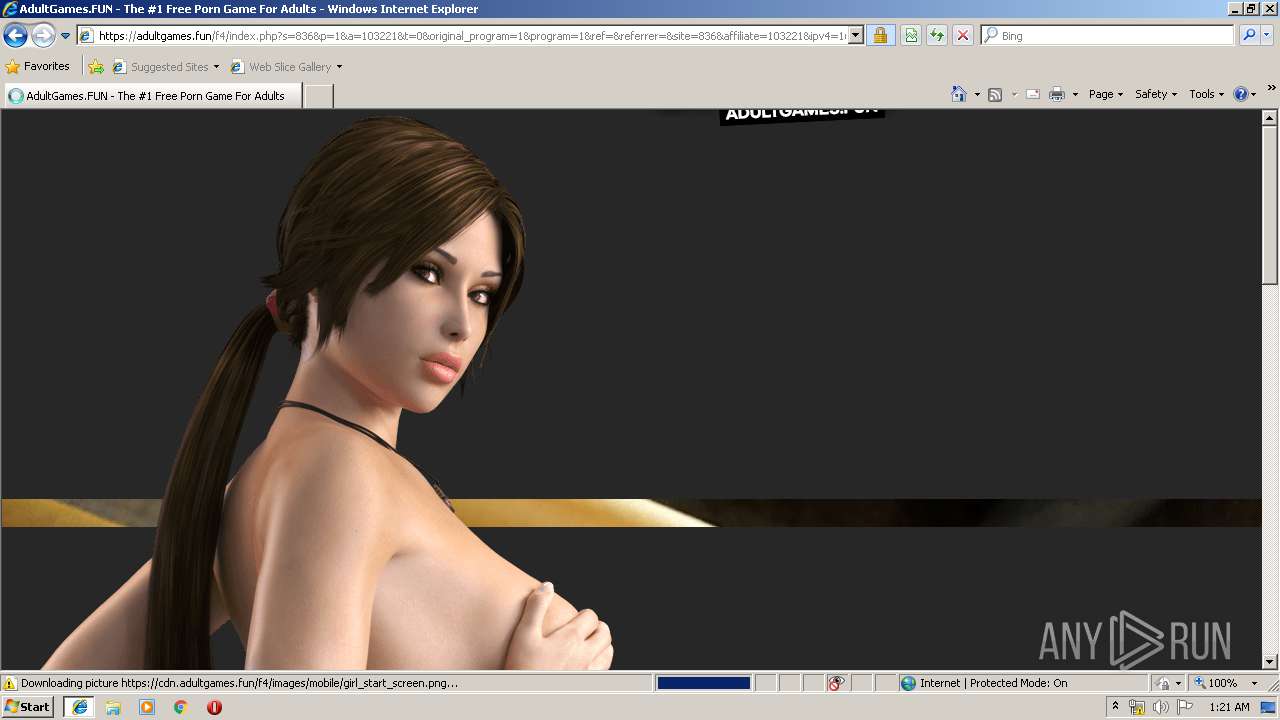Change zoom level at 100% button
This screenshot has width=1280, height=720.
tap(1215, 683)
